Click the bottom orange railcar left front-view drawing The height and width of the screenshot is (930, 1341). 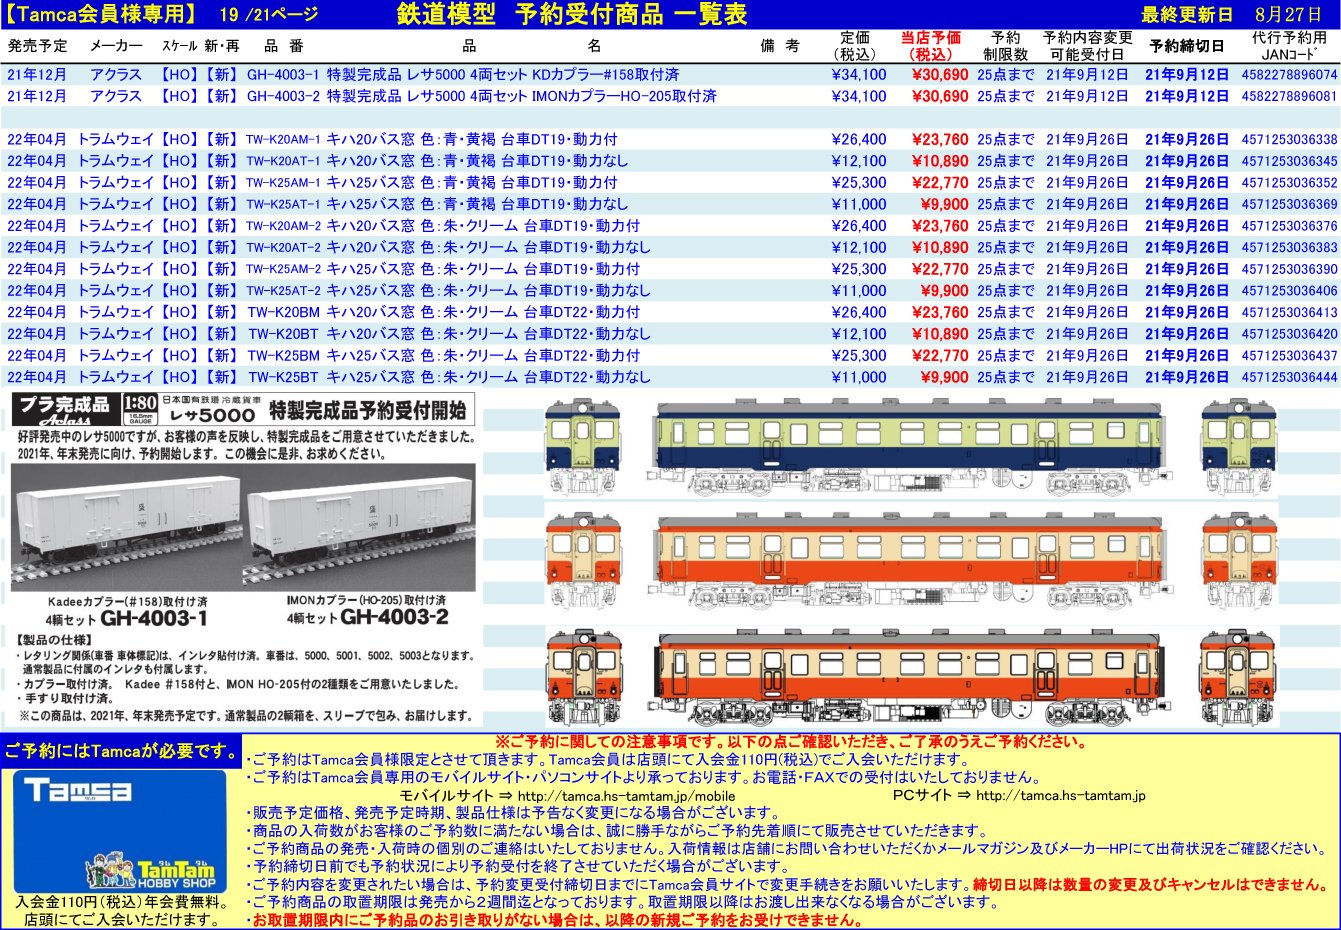(x=582, y=678)
